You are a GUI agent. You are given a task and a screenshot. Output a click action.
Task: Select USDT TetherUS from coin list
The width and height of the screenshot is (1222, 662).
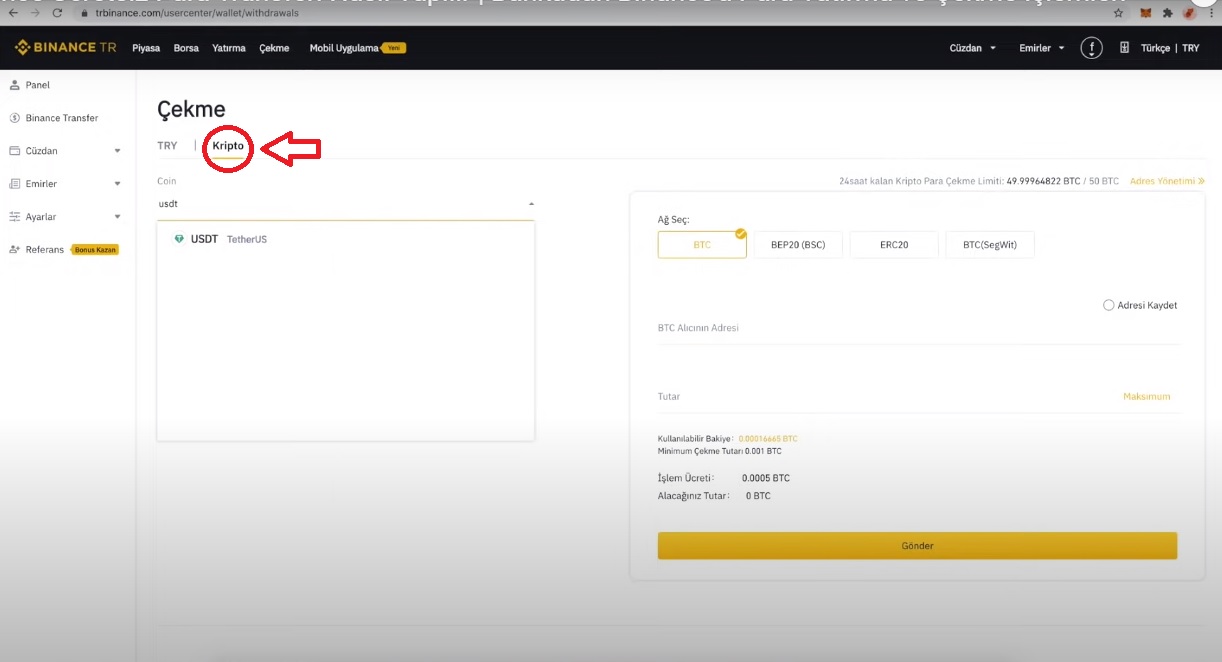[x=345, y=239]
